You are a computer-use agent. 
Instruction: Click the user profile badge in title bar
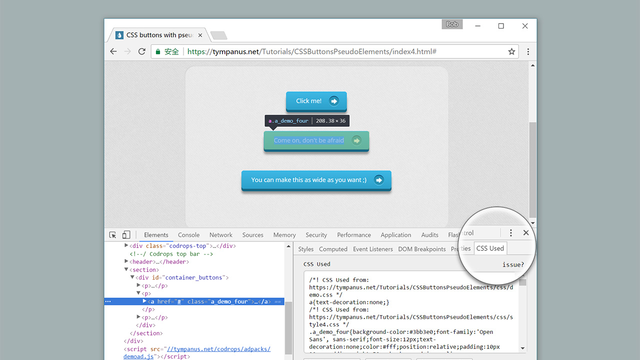(452, 24)
